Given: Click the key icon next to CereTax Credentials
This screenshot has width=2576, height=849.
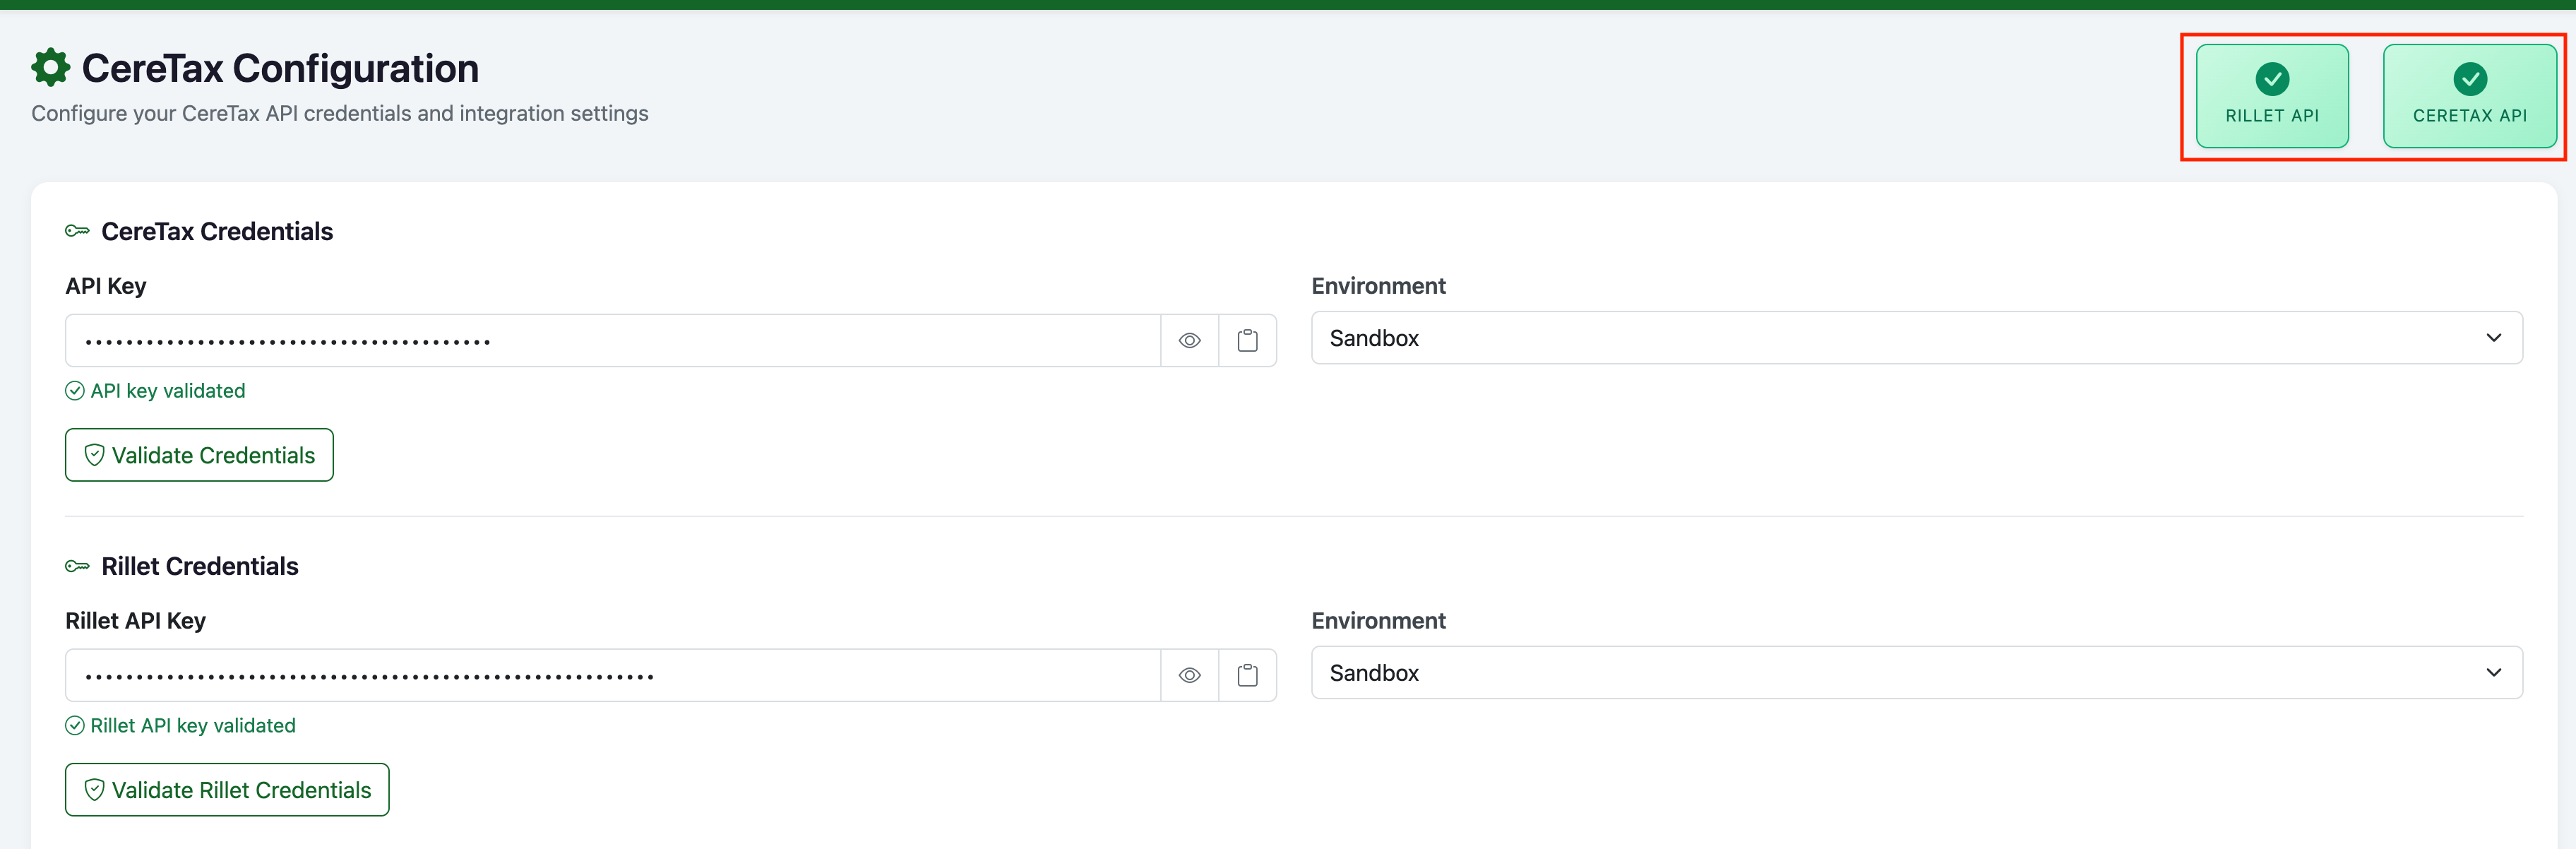Looking at the screenshot, I should (x=77, y=231).
